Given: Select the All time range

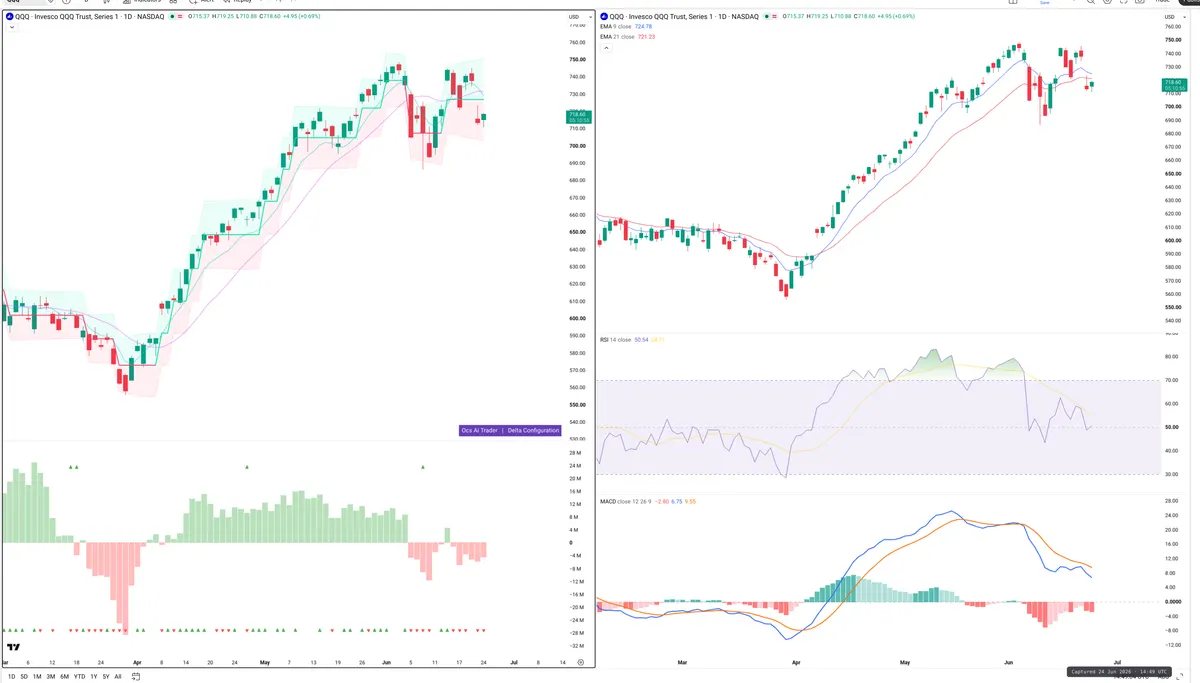Looking at the screenshot, I should [118, 677].
